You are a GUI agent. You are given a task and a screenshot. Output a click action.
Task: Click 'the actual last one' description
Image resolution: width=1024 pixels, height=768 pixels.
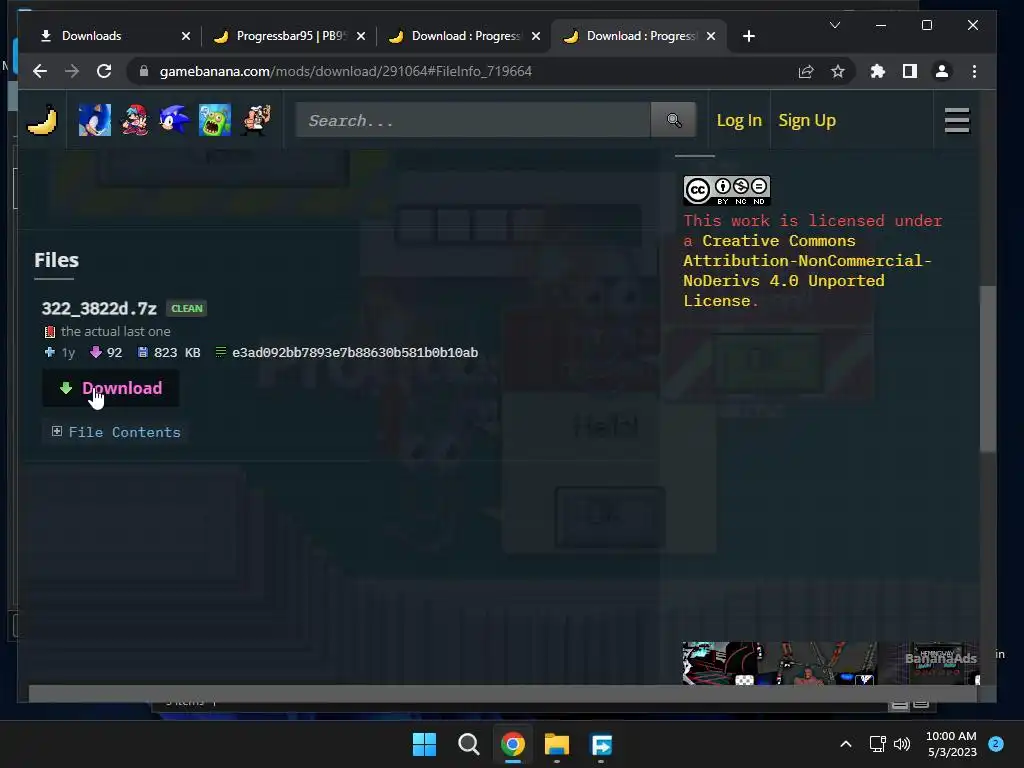(x=116, y=331)
